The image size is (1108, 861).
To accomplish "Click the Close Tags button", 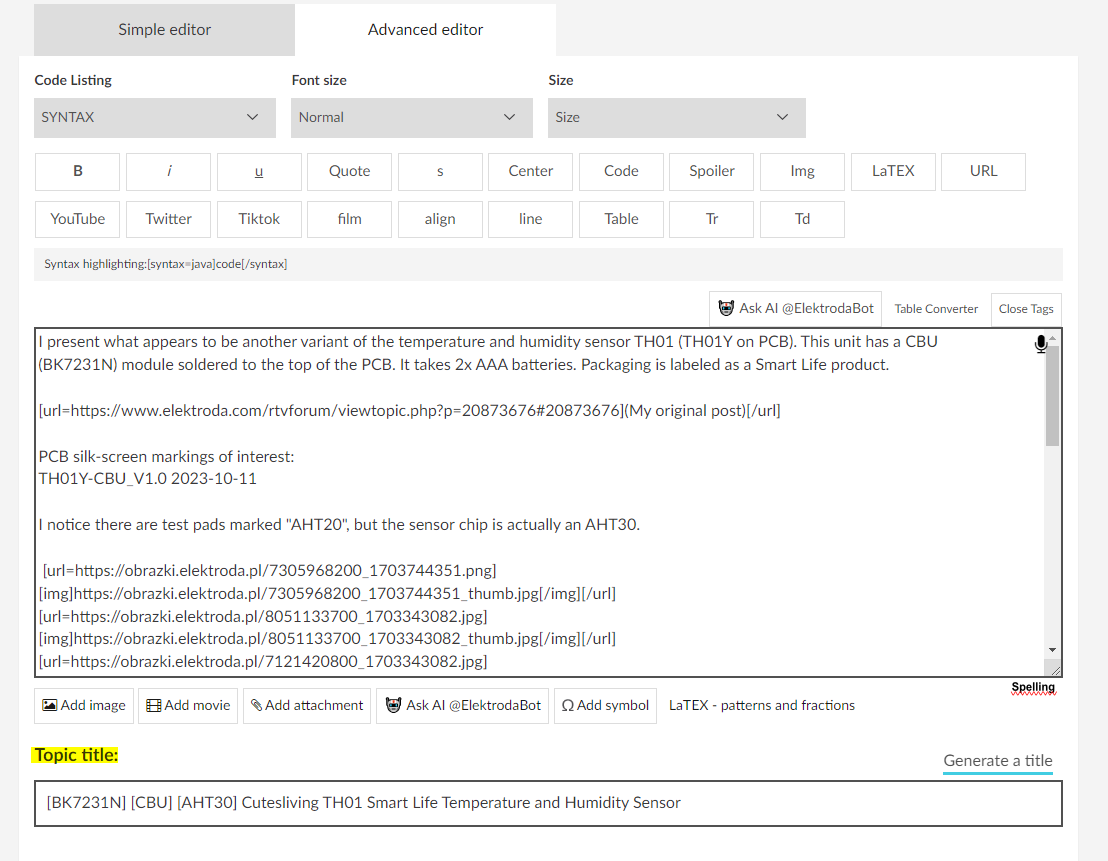I will coord(1026,309).
